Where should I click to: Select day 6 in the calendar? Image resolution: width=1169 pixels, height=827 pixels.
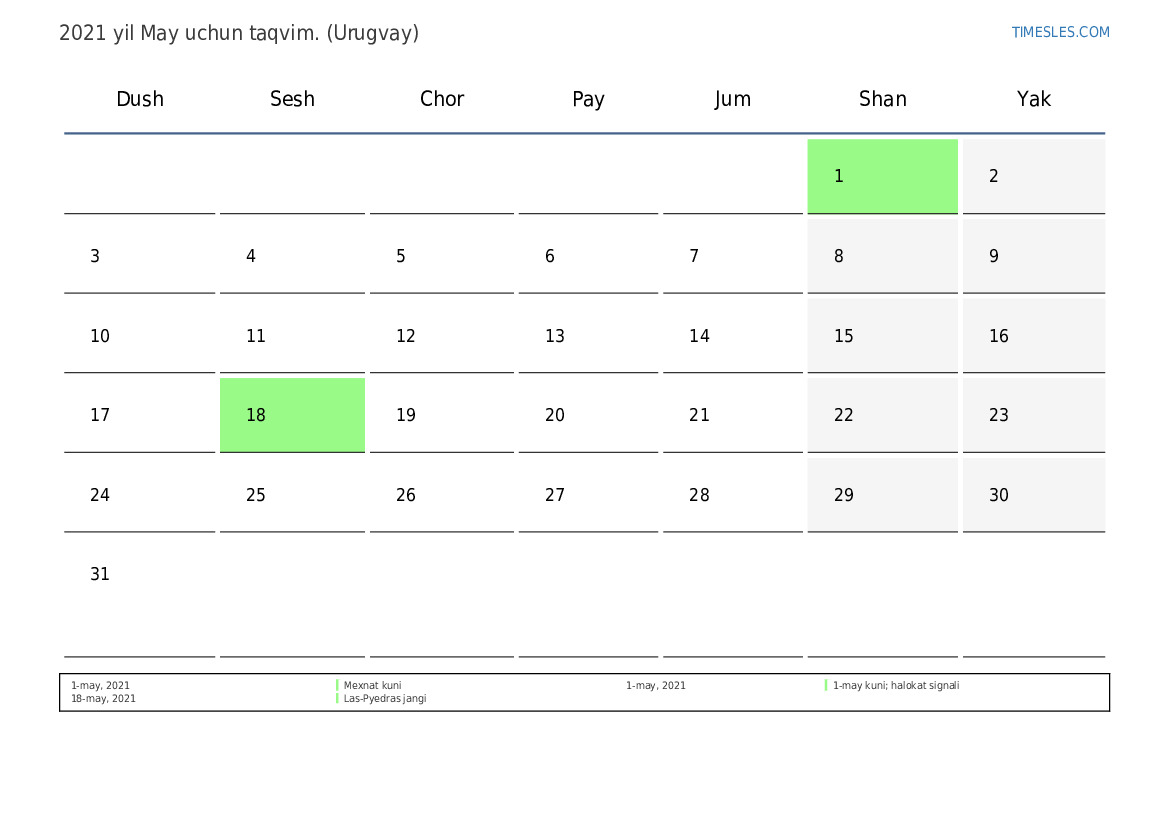[588, 256]
